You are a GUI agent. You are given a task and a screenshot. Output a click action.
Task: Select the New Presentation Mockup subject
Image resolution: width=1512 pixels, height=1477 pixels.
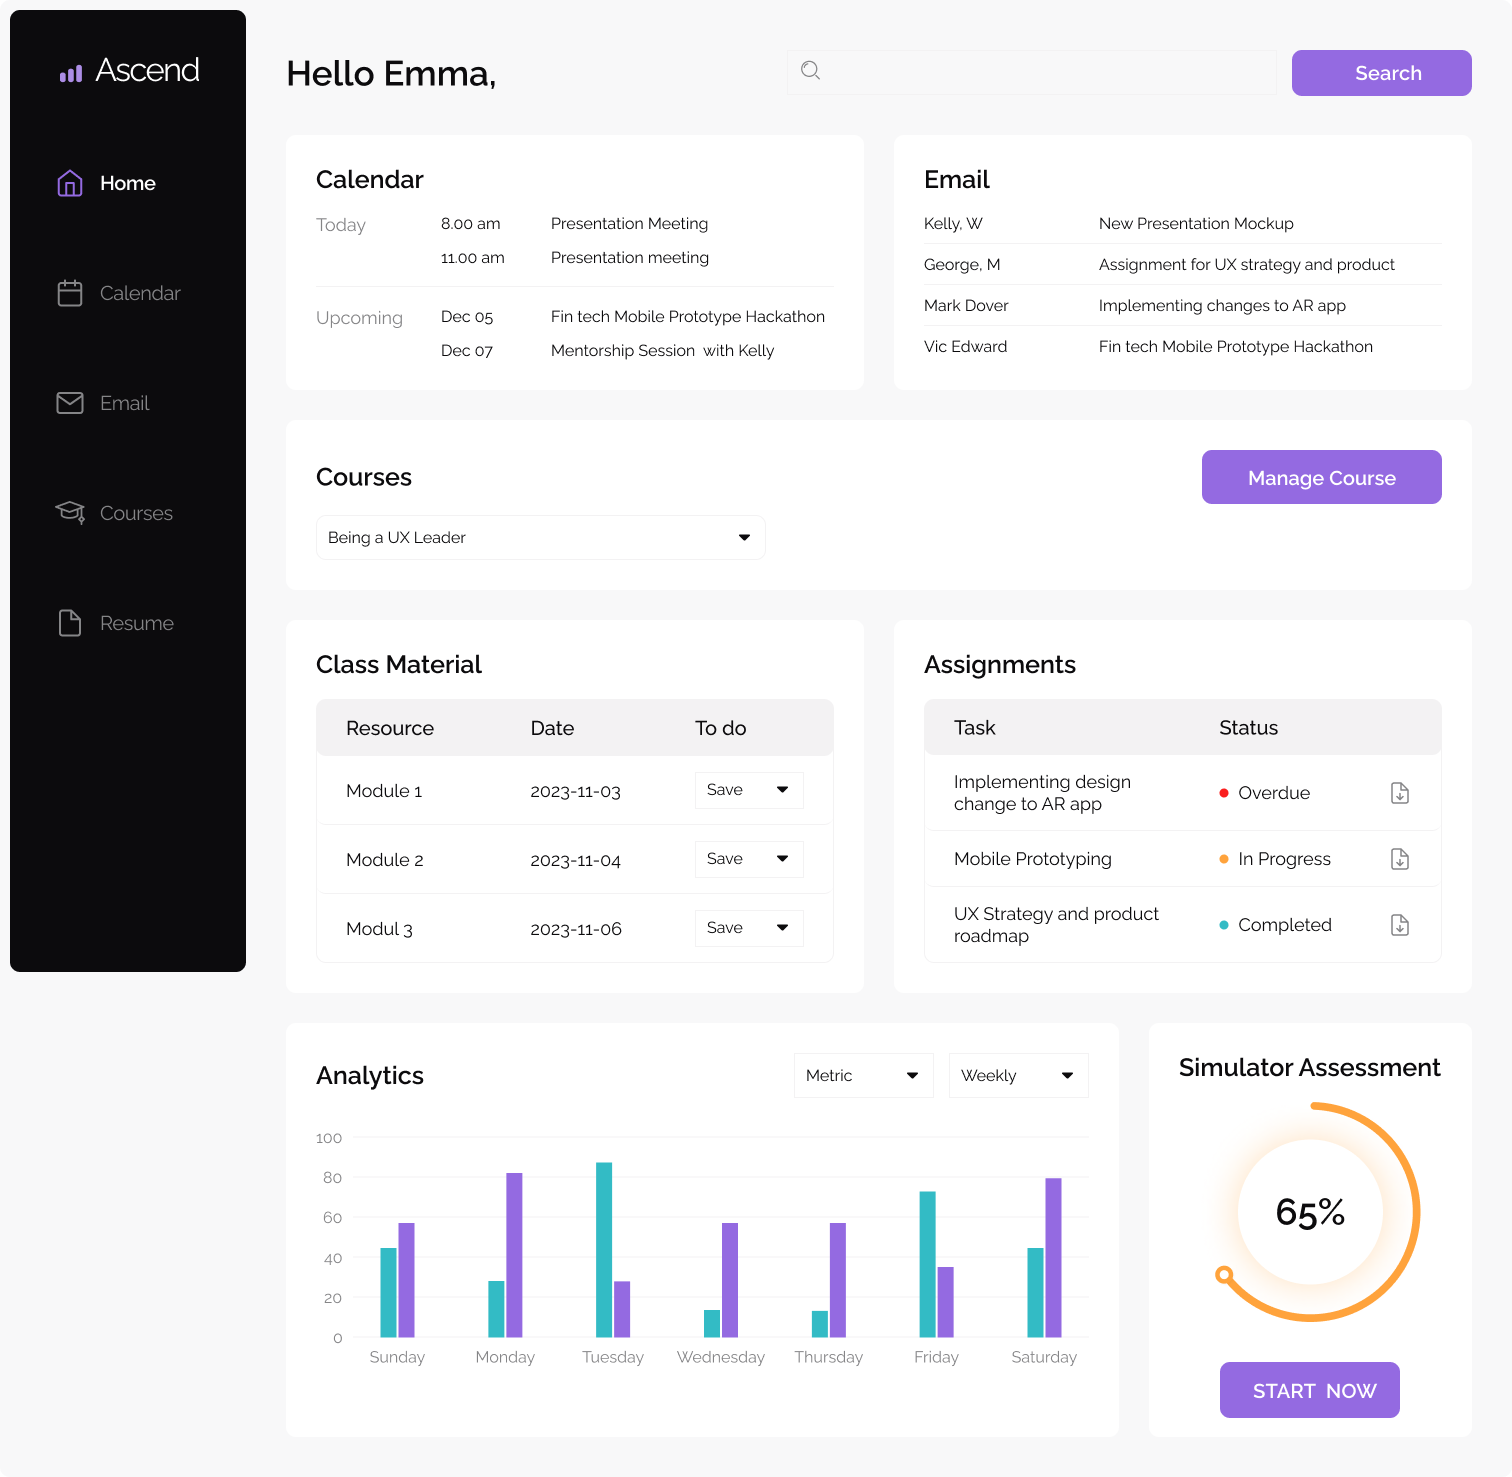(1196, 223)
